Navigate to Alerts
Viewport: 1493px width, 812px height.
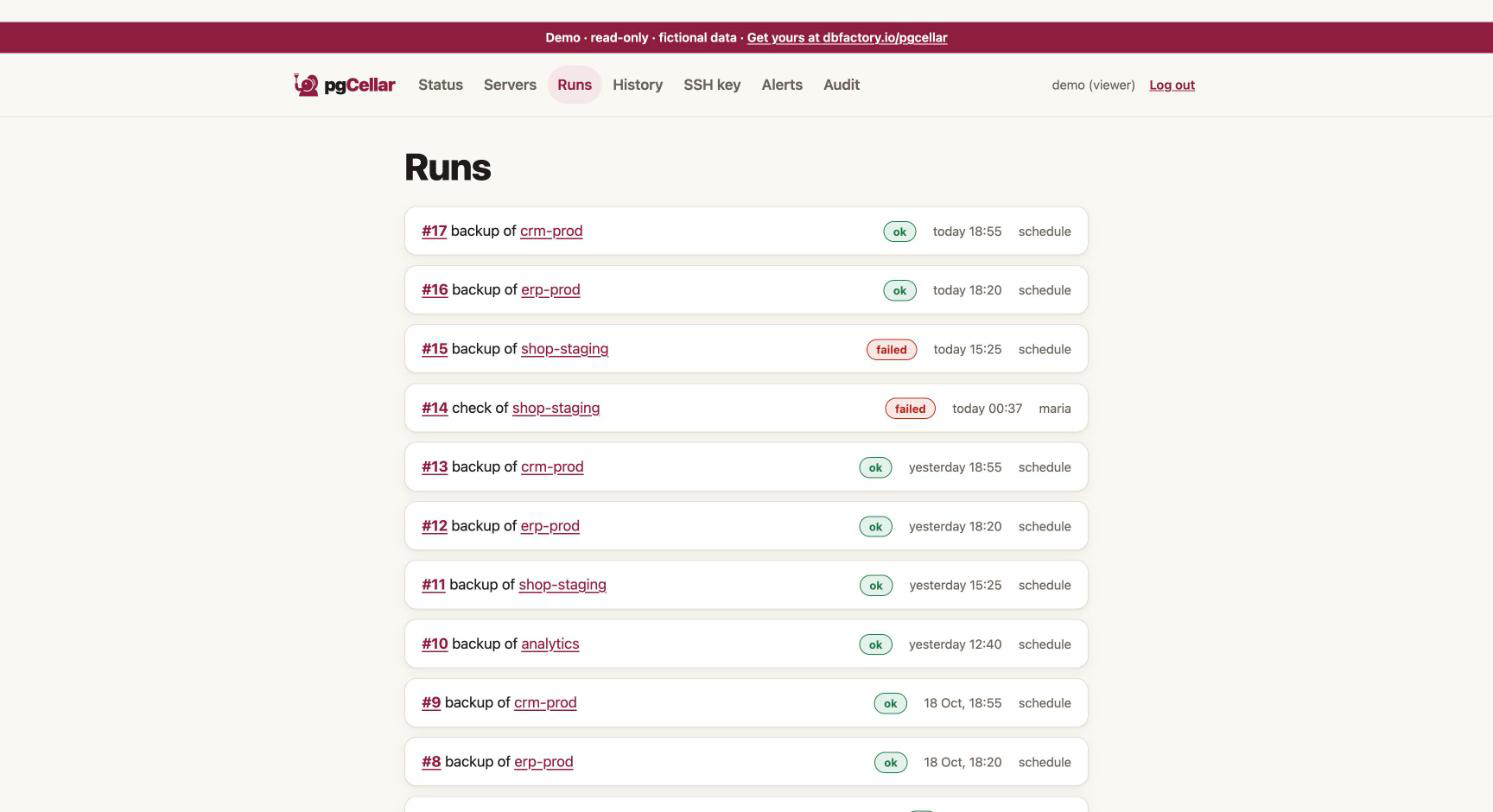[x=782, y=85]
